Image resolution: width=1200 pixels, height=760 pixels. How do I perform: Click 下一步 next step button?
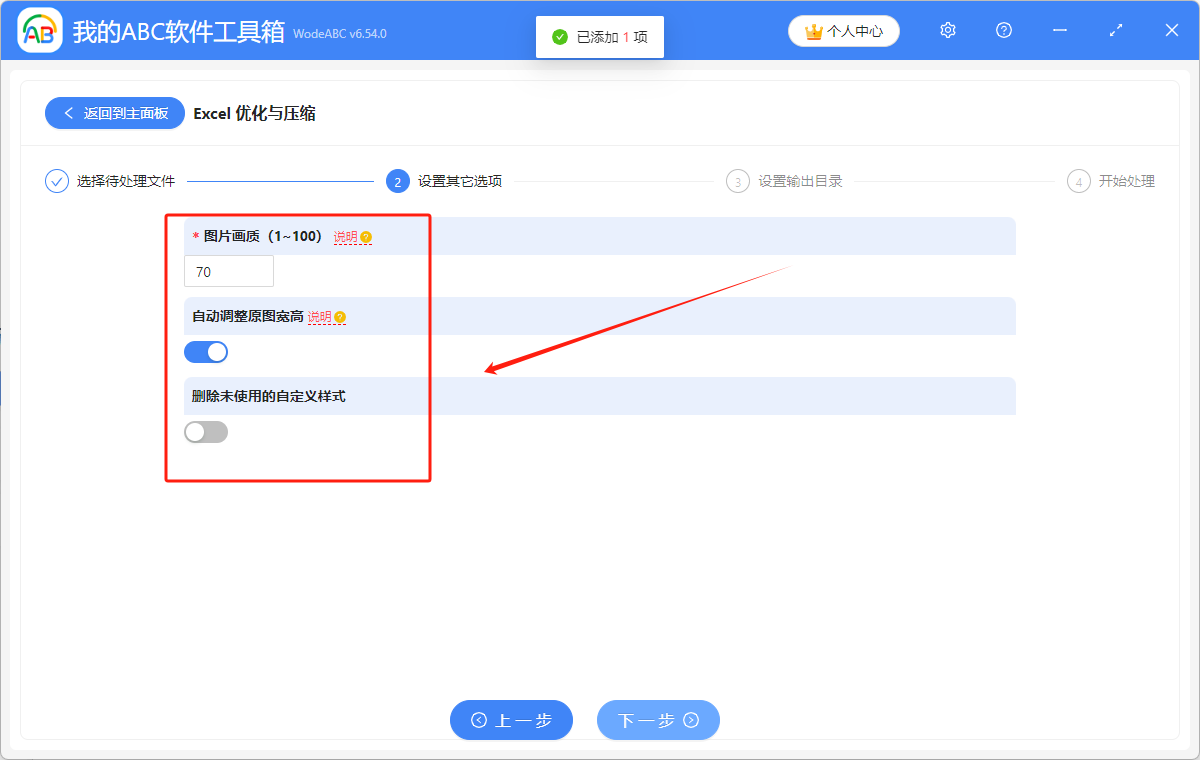[658, 720]
